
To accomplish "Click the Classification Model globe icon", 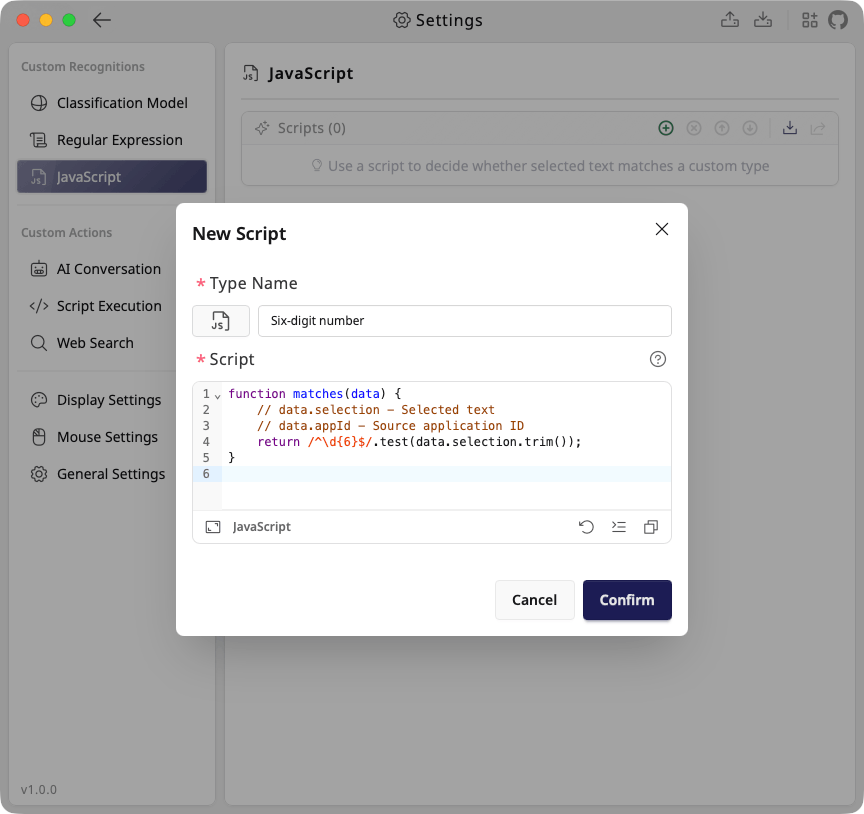I will click(39, 103).
